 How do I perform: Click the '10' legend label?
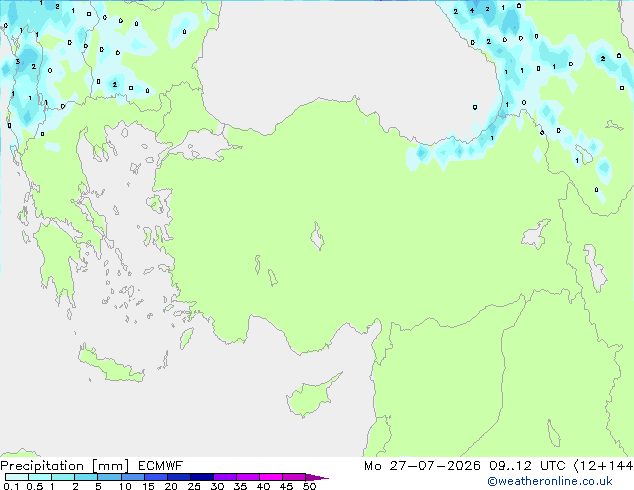click(125, 486)
